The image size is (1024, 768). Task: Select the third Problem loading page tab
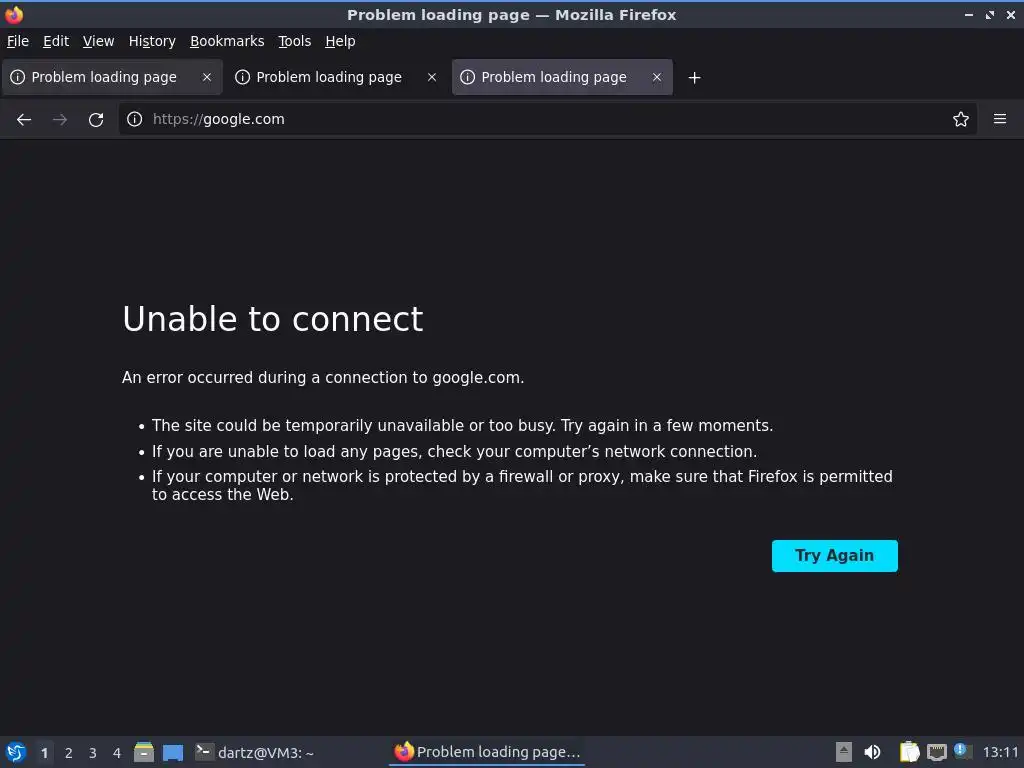[562, 77]
